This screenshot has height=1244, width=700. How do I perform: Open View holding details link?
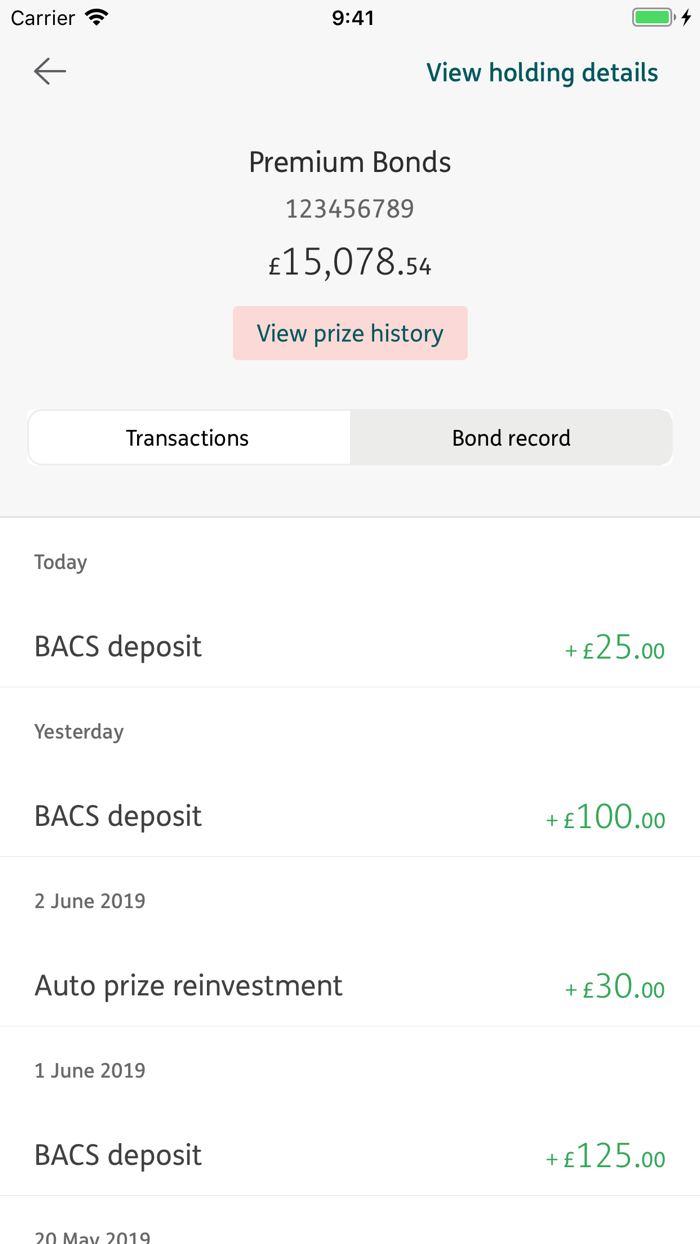[x=542, y=73]
